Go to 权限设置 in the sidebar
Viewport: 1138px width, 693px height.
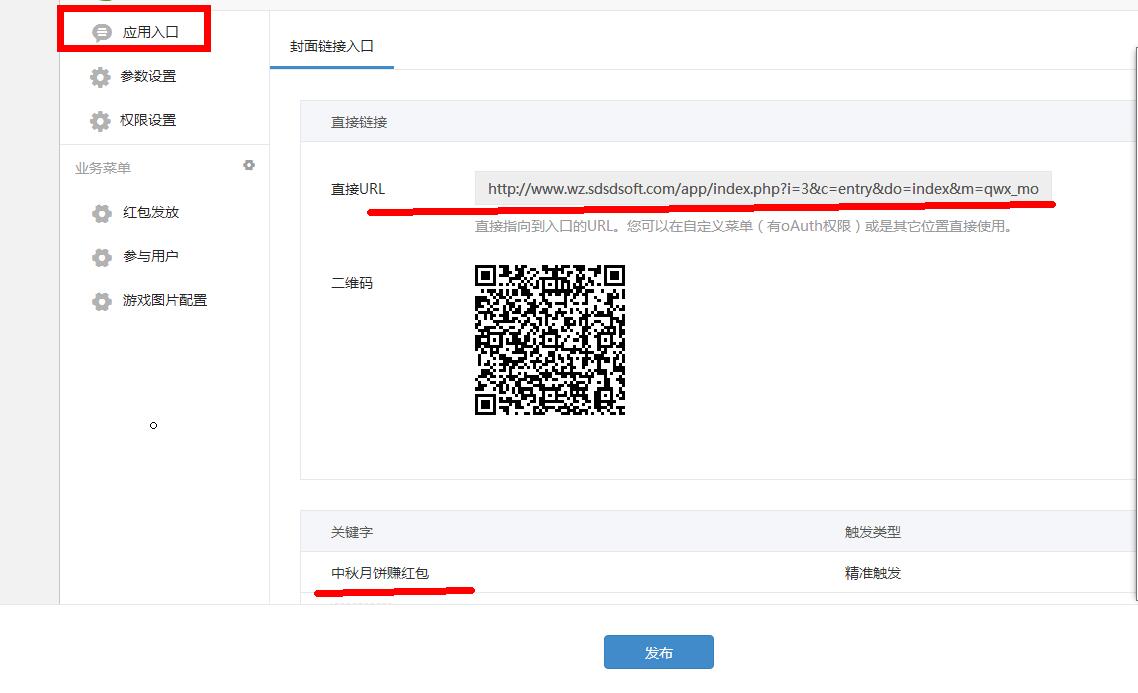[x=148, y=120]
